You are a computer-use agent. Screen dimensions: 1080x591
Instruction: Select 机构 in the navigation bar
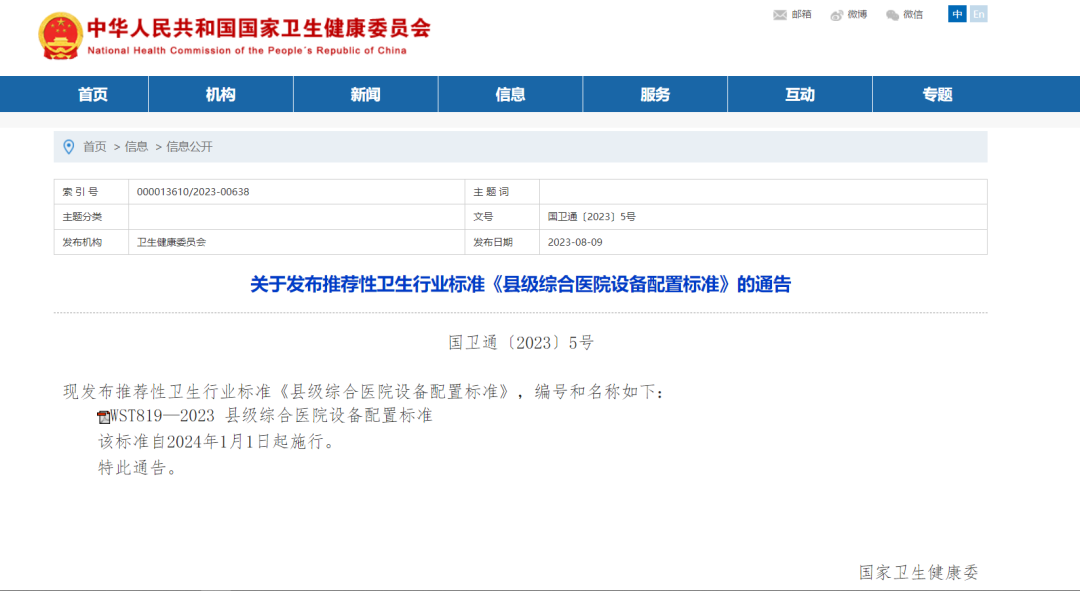coord(220,94)
